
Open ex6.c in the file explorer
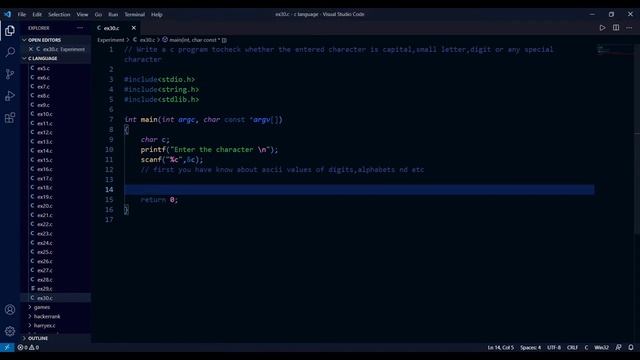pyautogui.click(x=43, y=78)
